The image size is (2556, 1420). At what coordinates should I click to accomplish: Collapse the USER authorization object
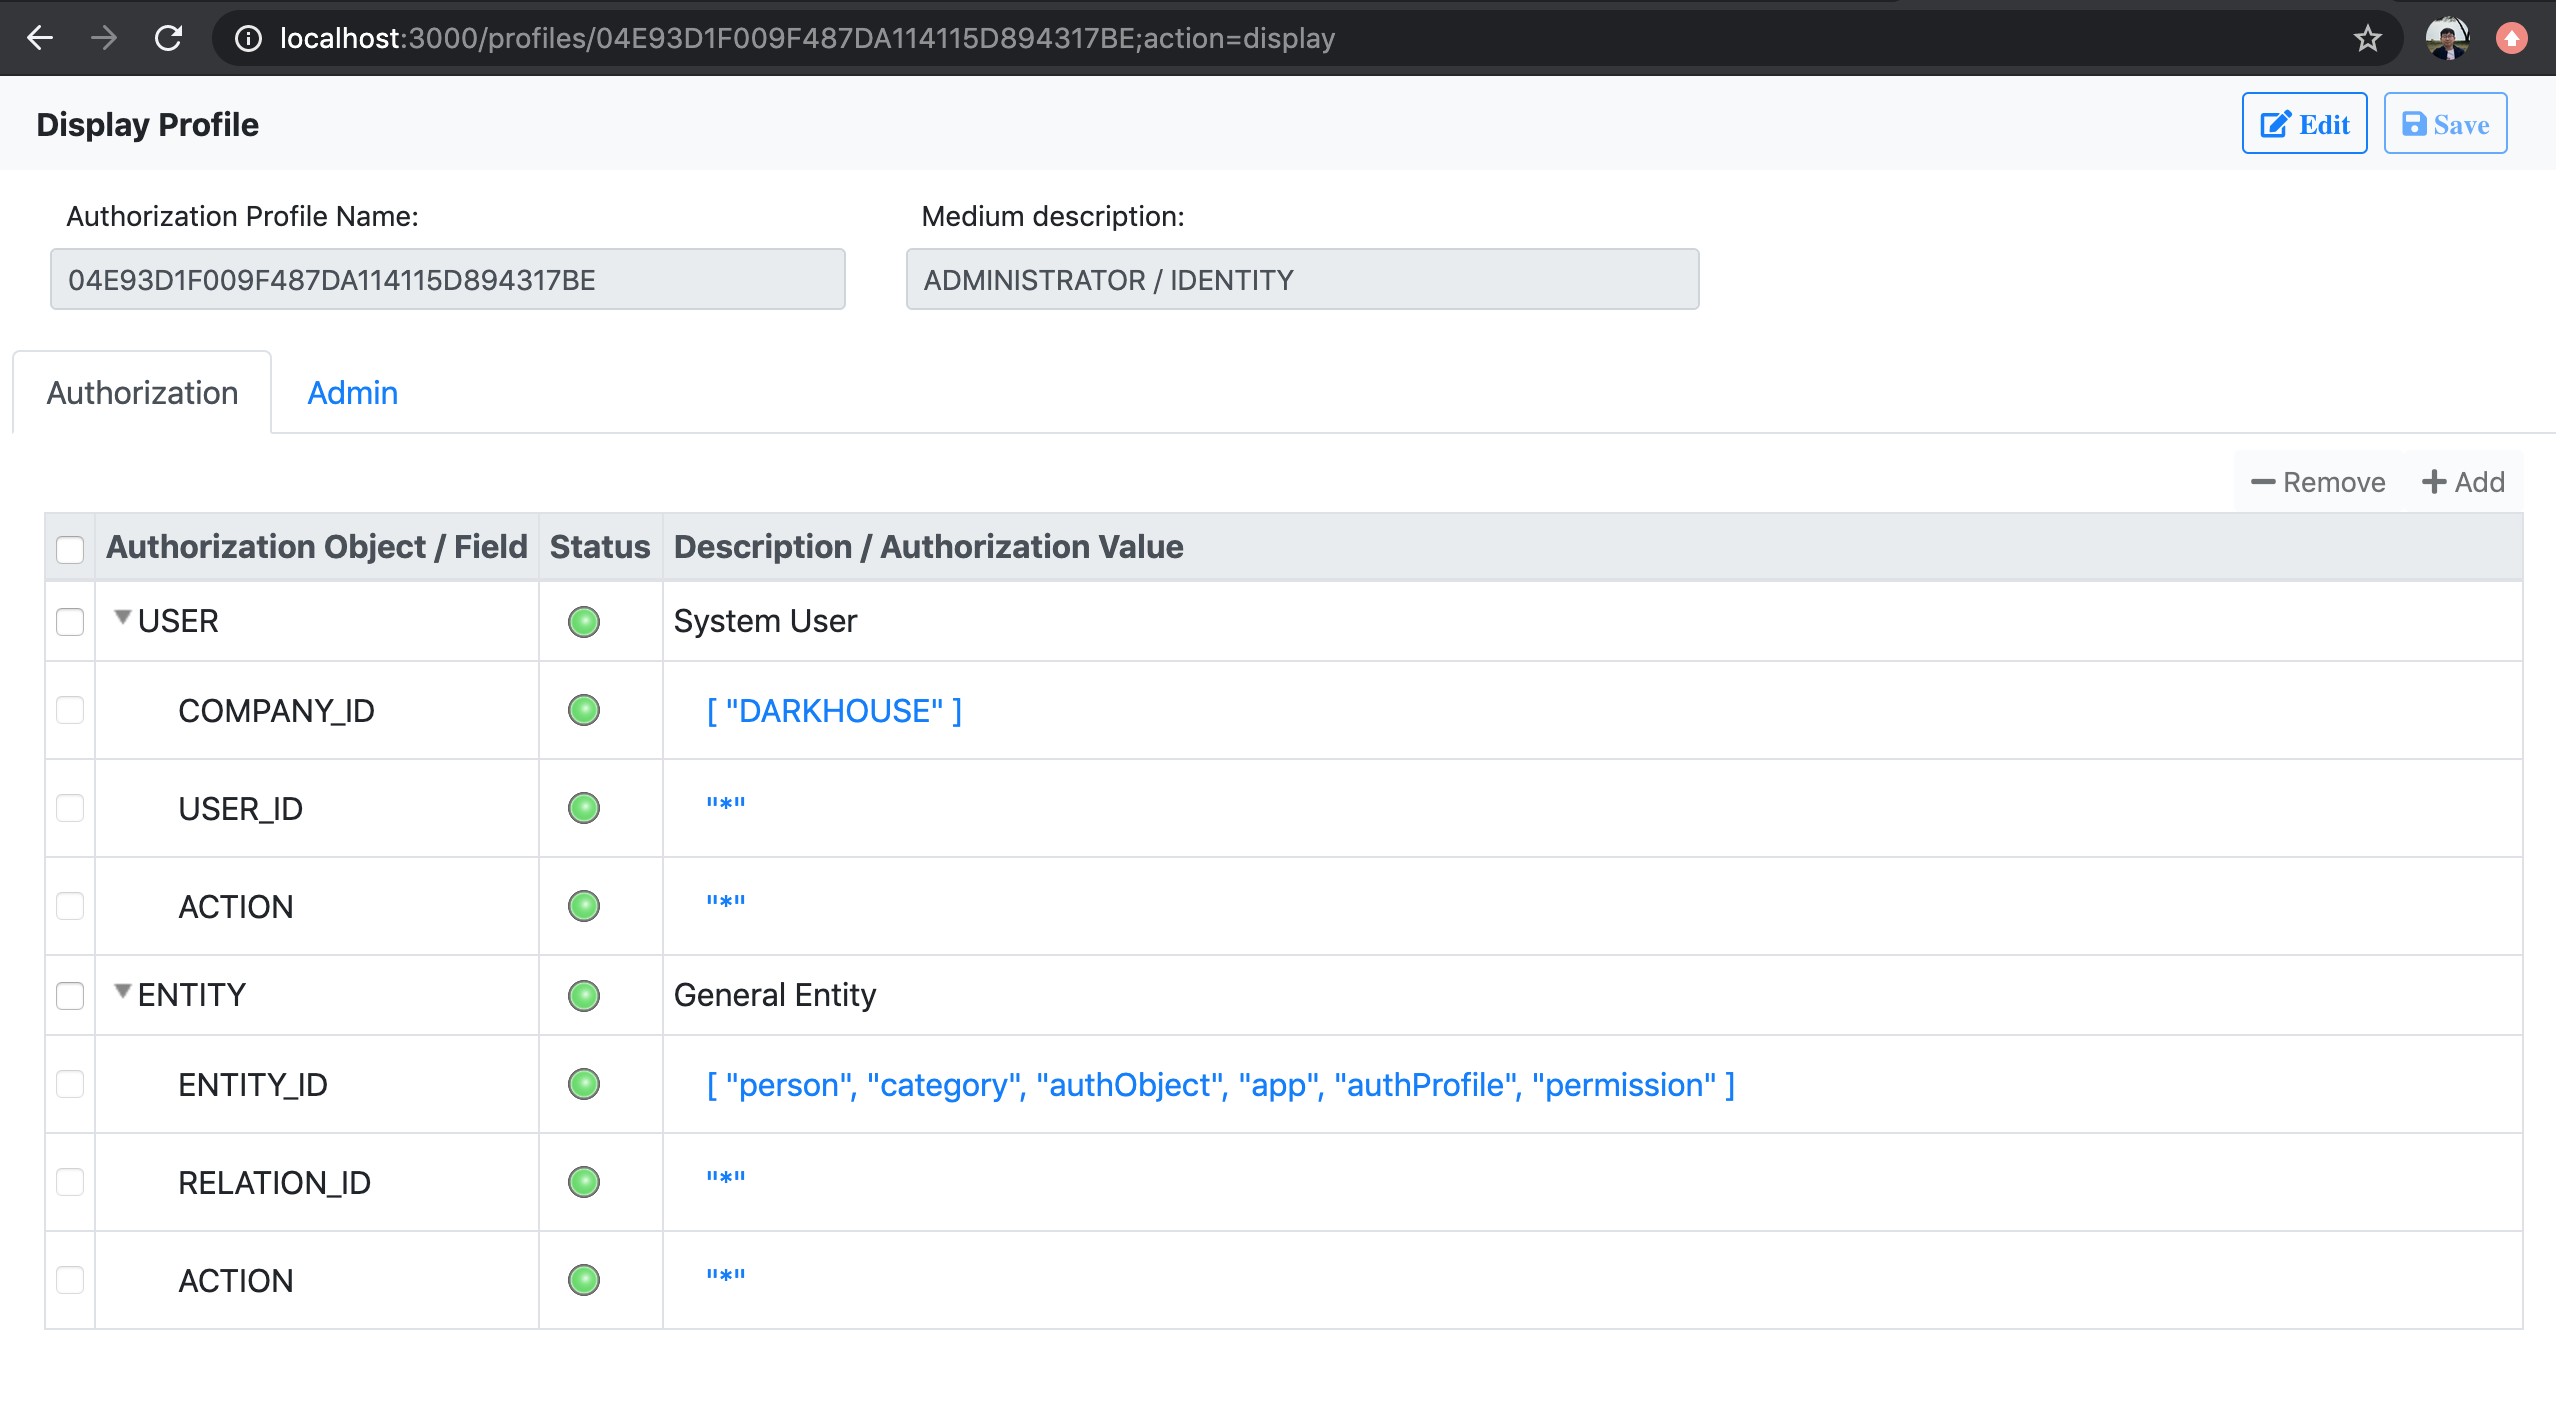123,618
